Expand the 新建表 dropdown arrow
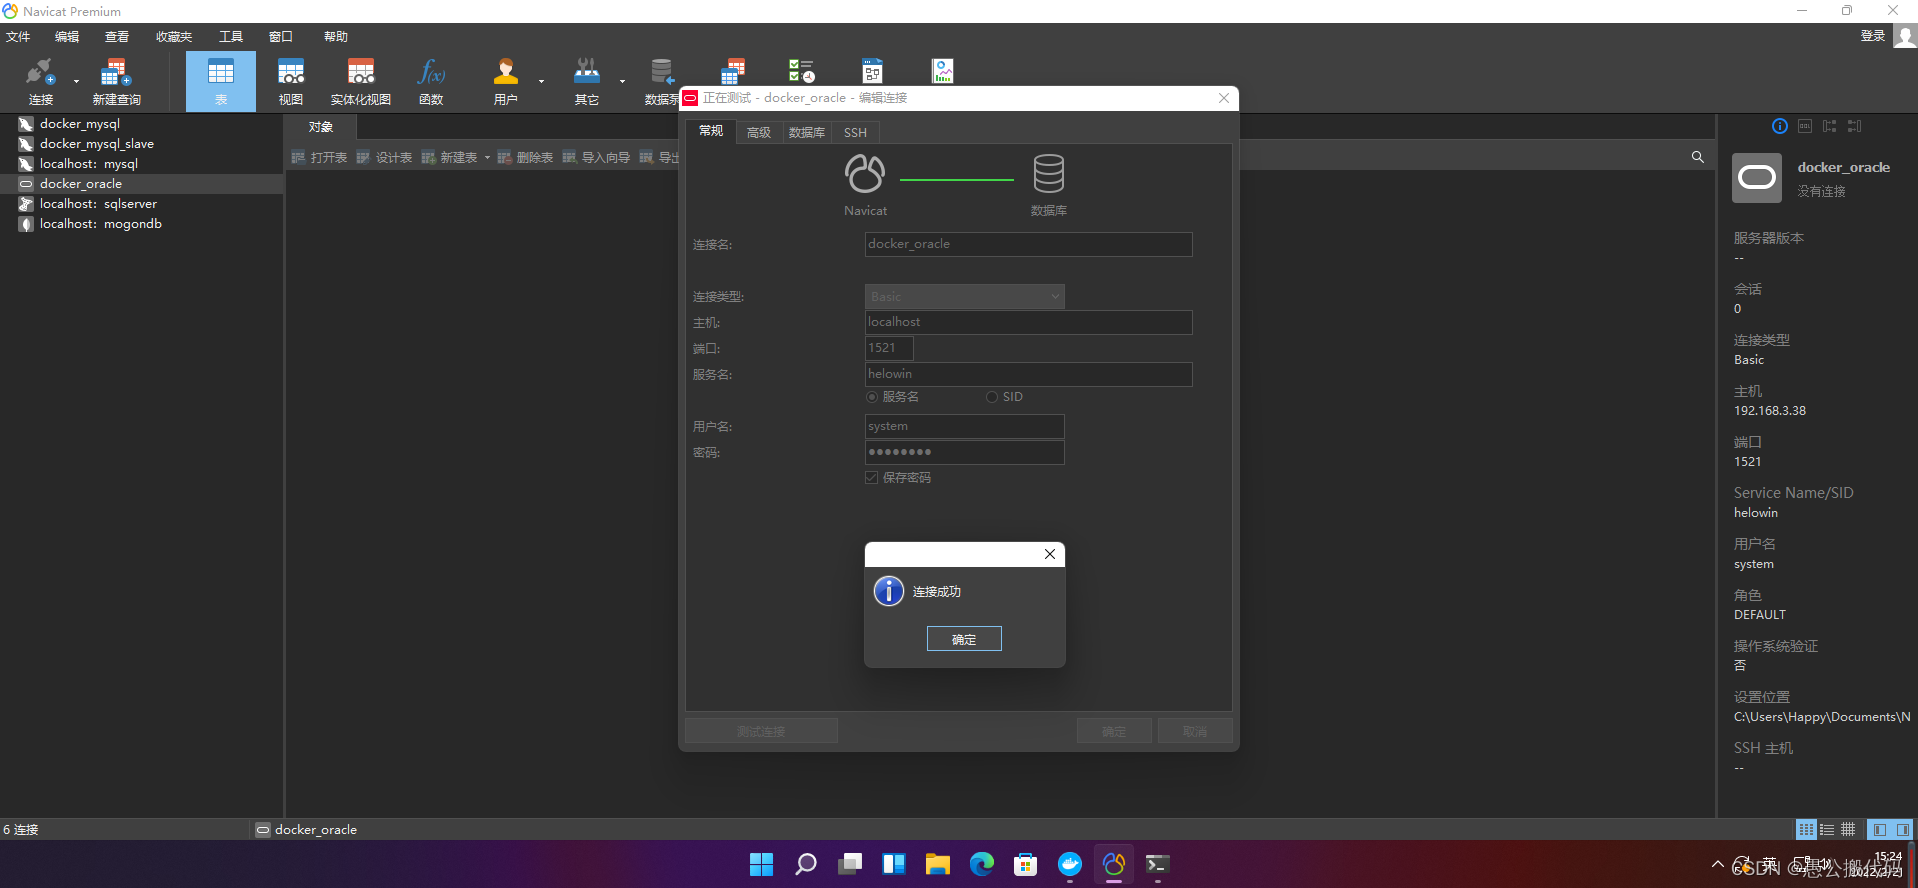The image size is (1918, 888). (x=488, y=158)
